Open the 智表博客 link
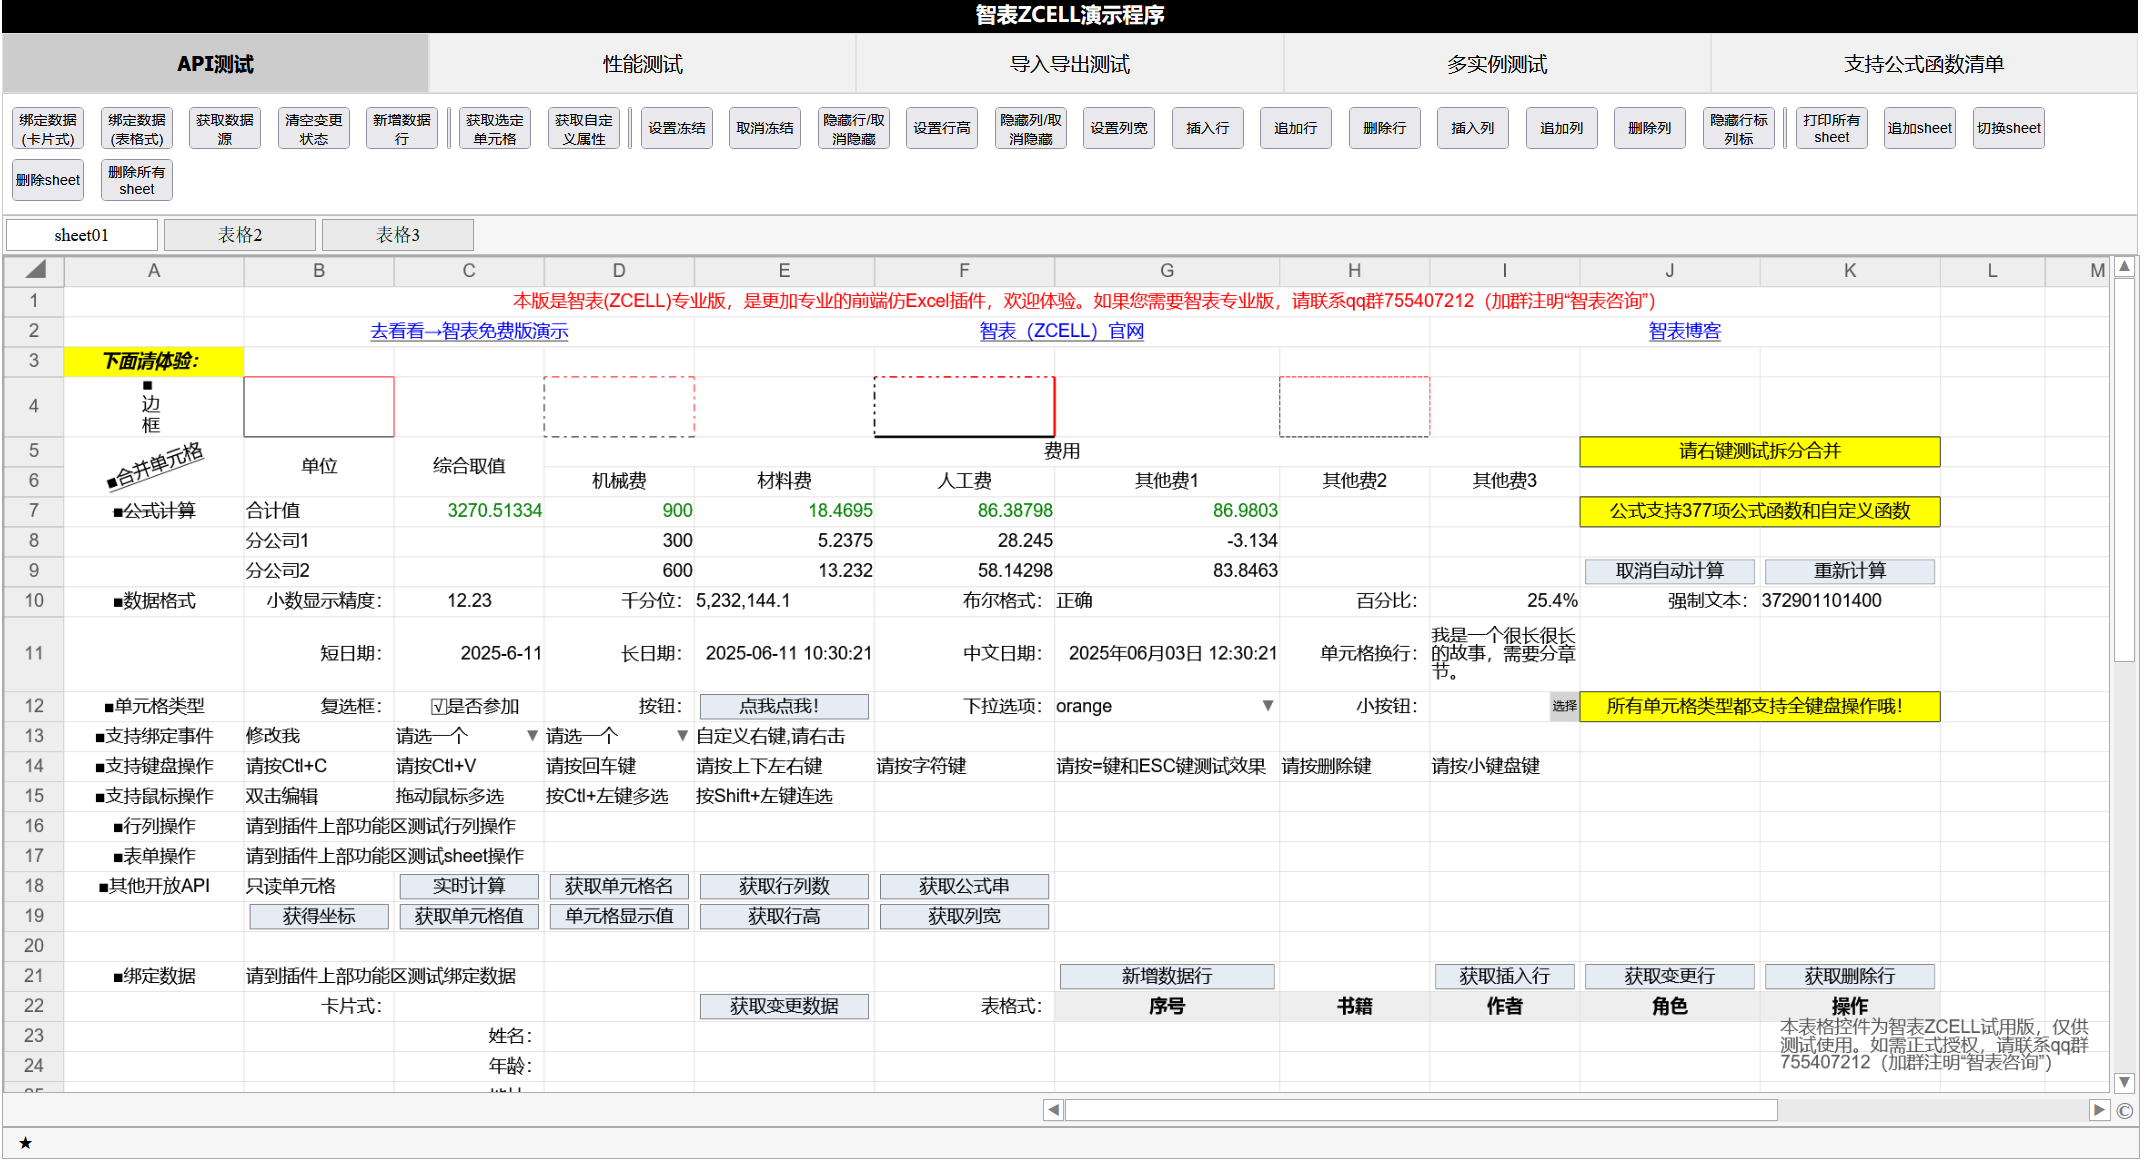The image size is (2150, 1162). coord(1684,331)
